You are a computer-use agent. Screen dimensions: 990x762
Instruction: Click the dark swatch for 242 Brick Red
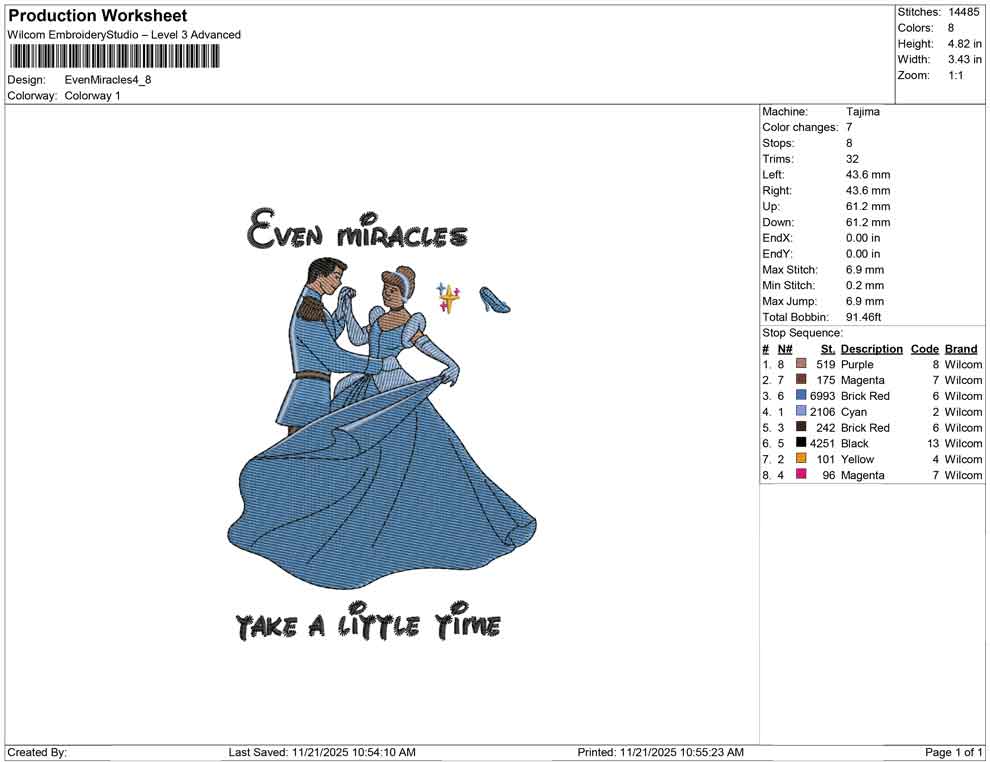tap(801, 427)
